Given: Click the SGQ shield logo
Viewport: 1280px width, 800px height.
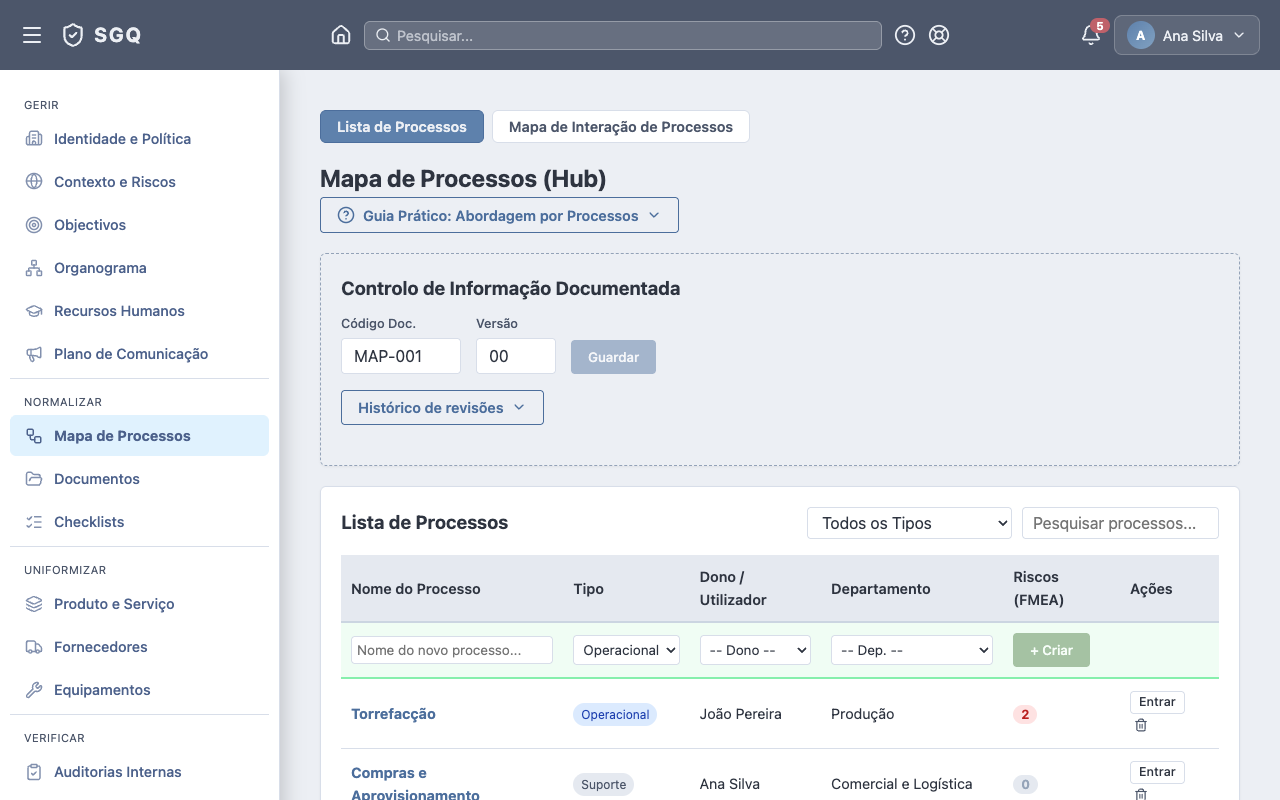Looking at the screenshot, I should coord(73,35).
